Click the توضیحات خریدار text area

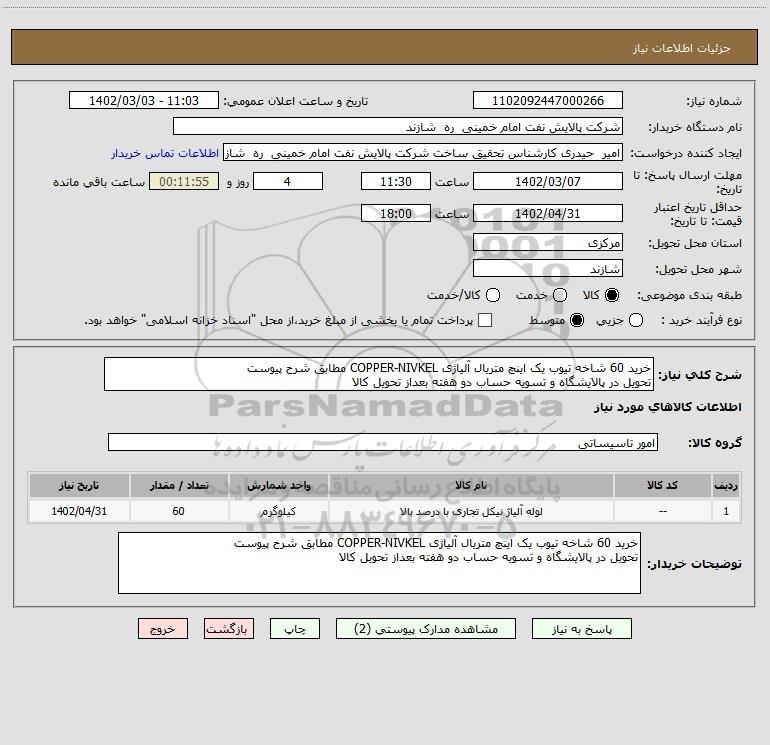pyautogui.click(x=379, y=563)
